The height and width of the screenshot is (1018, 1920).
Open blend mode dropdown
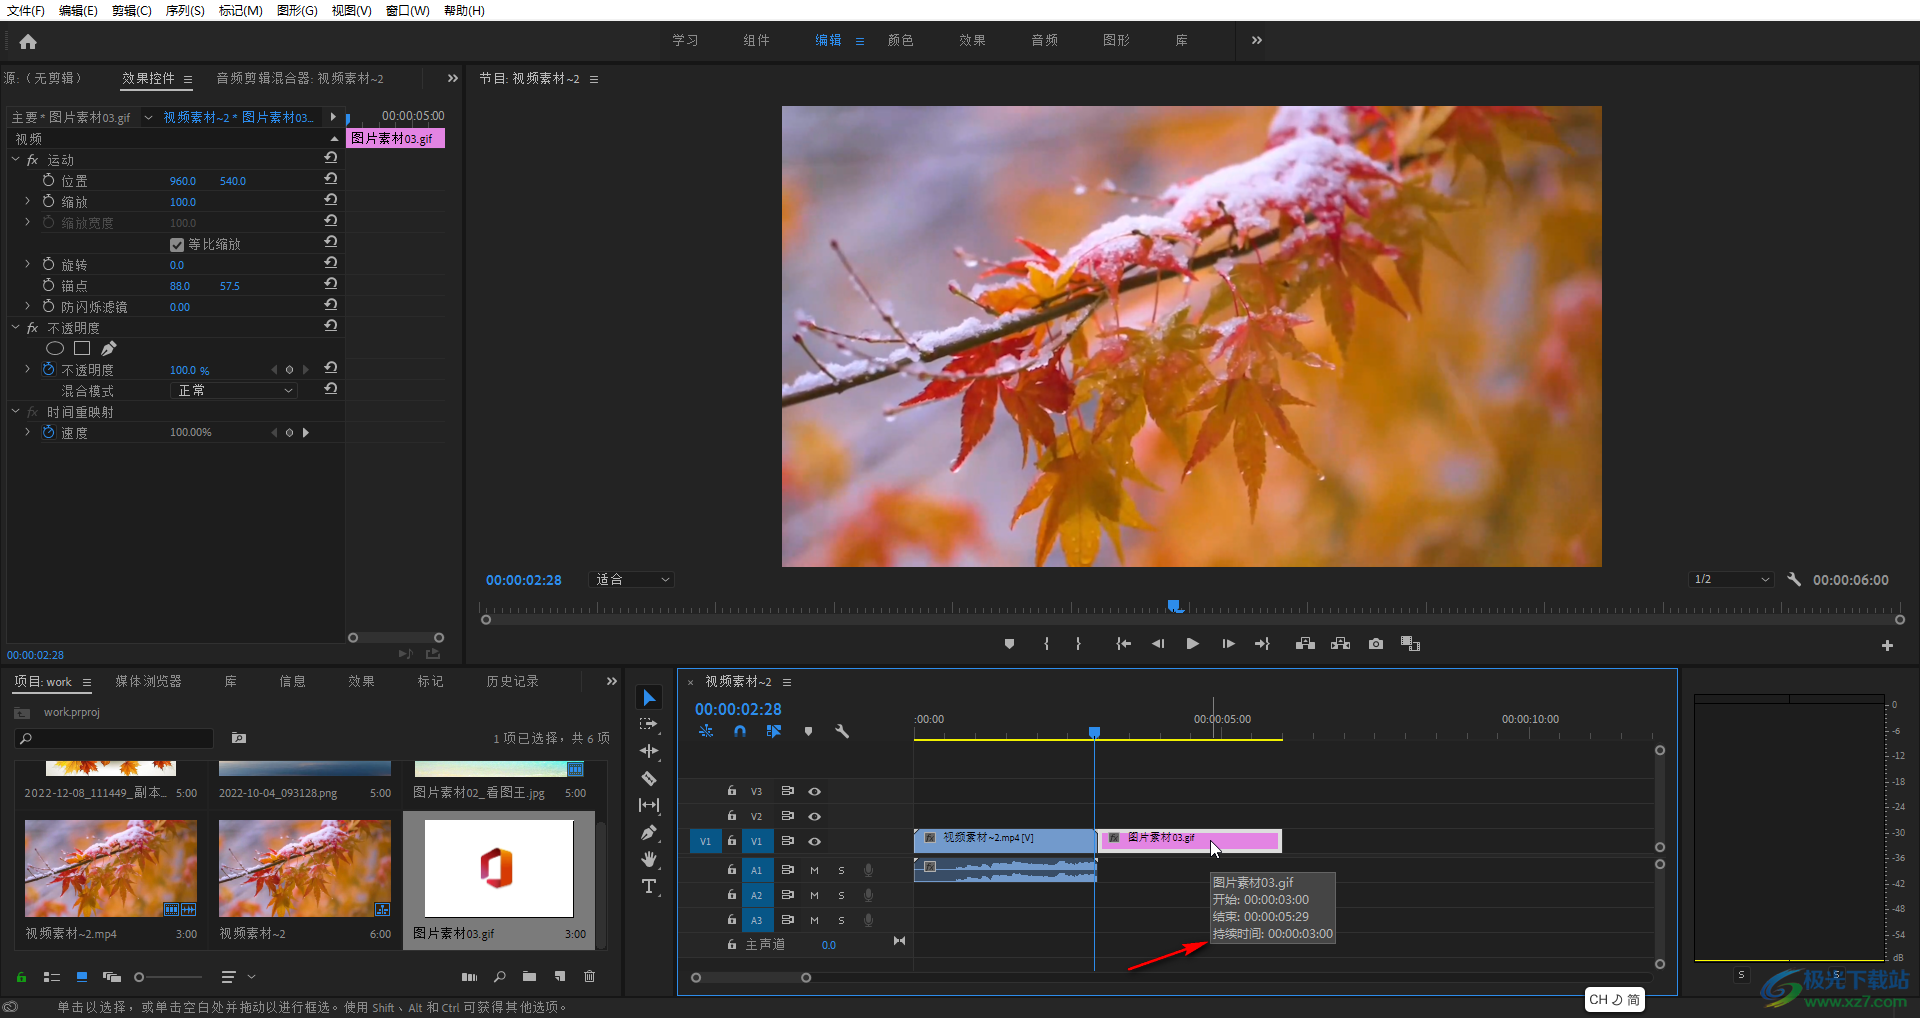pyautogui.click(x=234, y=390)
